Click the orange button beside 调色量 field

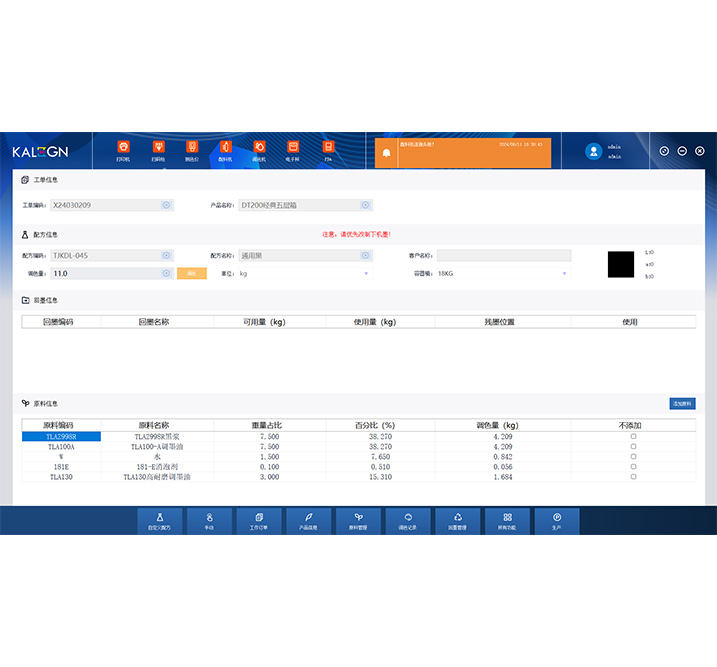[x=192, y=273]
